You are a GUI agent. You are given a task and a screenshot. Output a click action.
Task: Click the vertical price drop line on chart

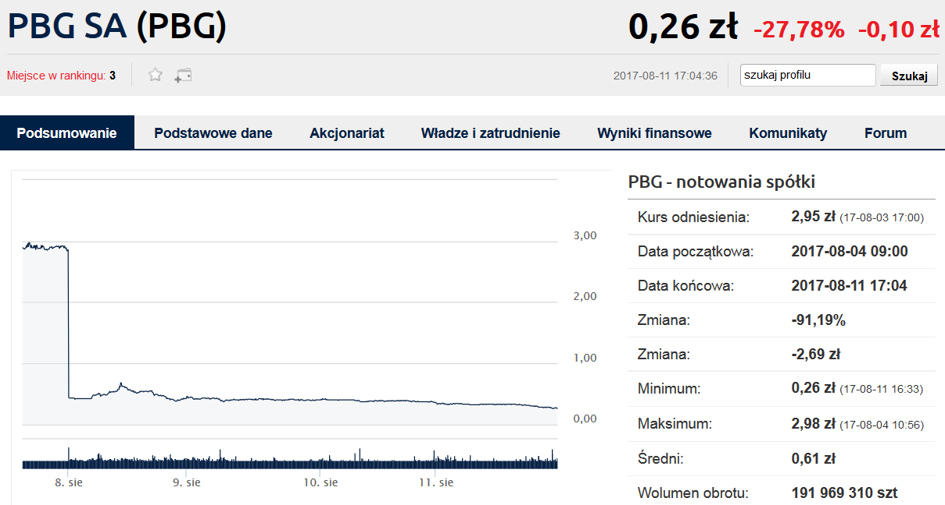[x=68, y=324]
